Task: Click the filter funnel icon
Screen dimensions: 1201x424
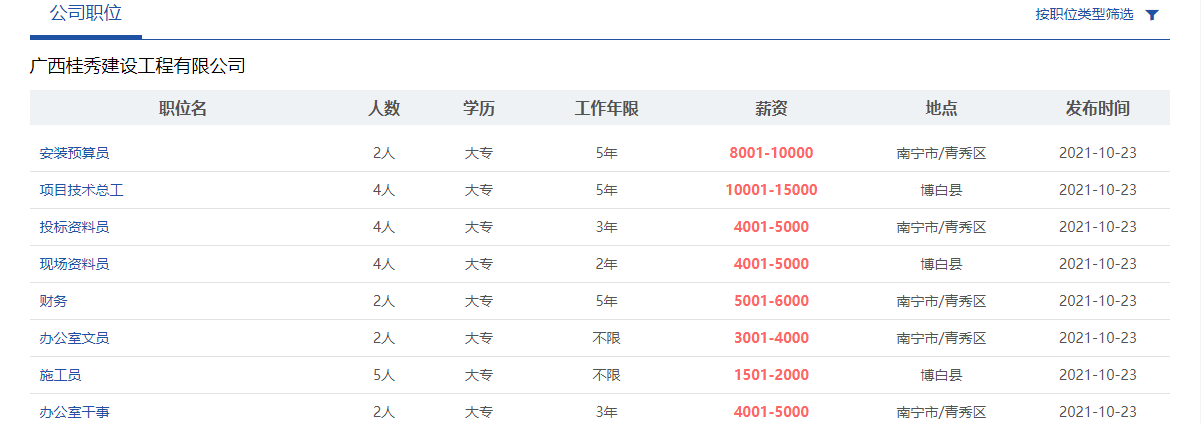Action: click(1152, 15)
